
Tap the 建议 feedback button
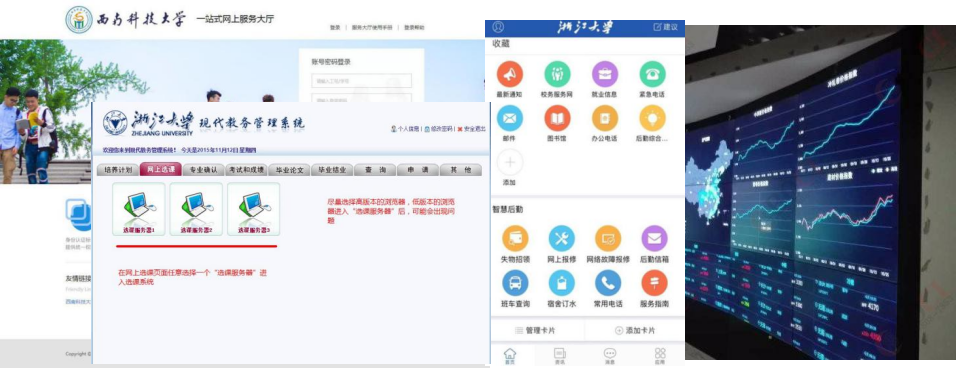point(665,27)
